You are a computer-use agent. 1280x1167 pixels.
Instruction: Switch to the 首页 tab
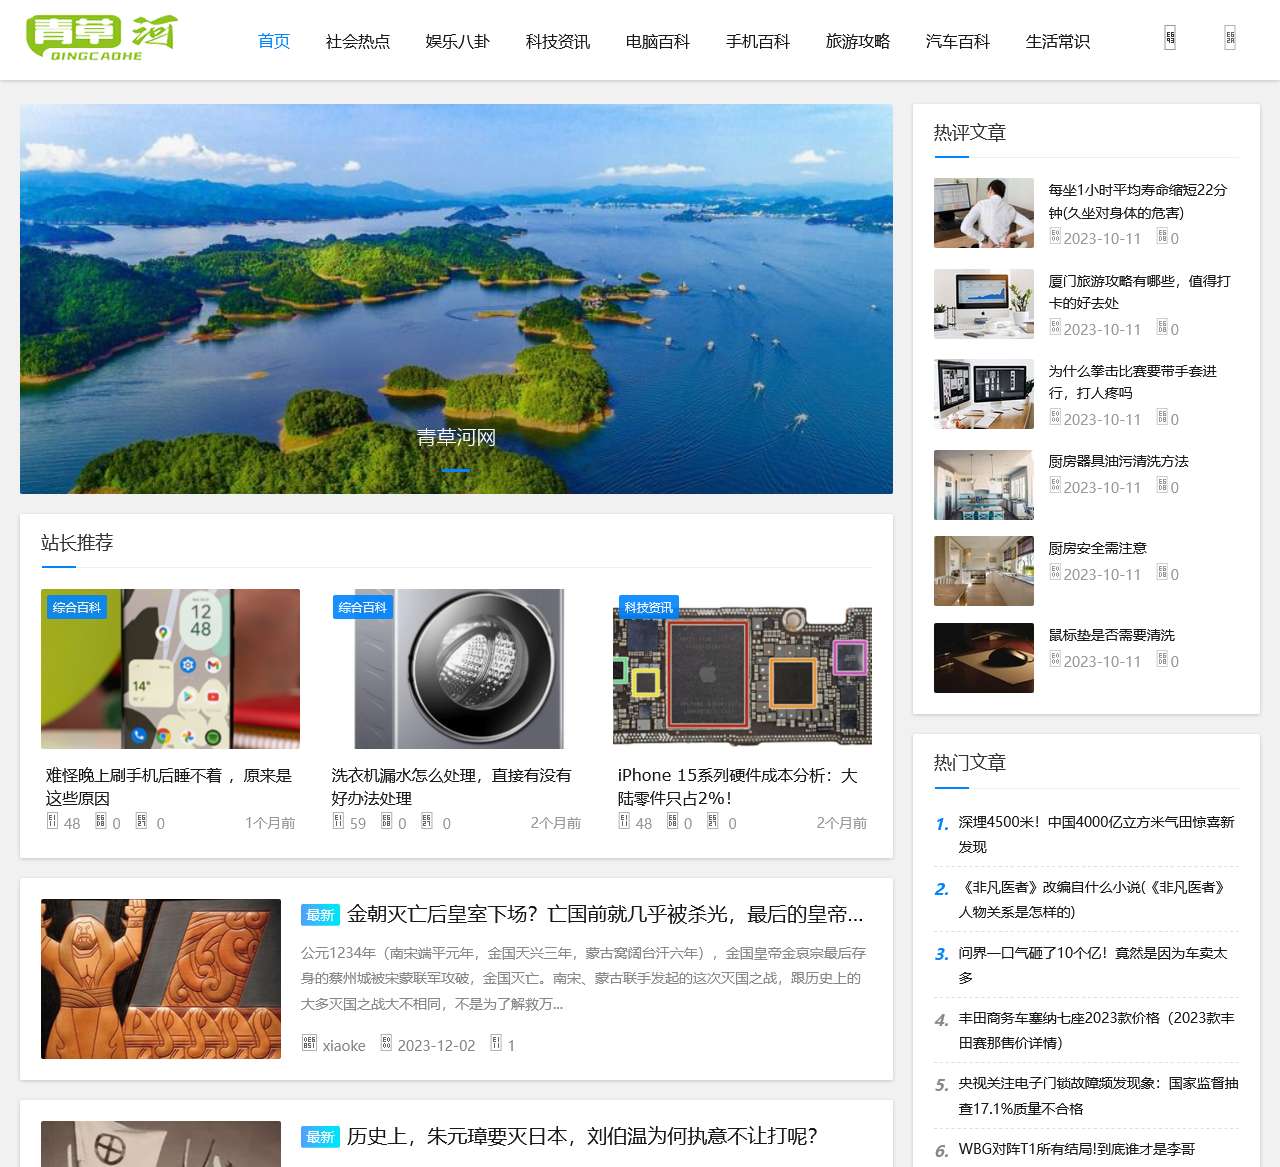coord(273,42)
